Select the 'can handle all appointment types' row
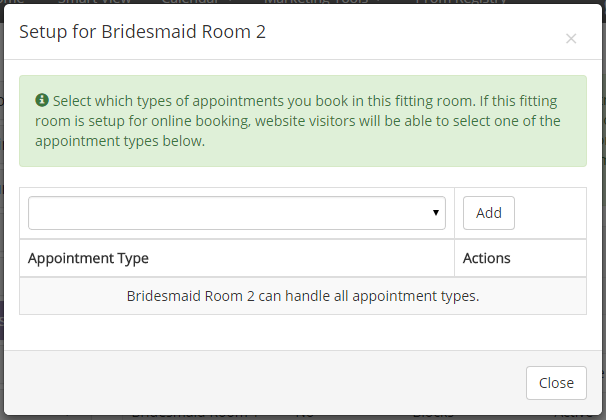 click(x=303, y=296)
